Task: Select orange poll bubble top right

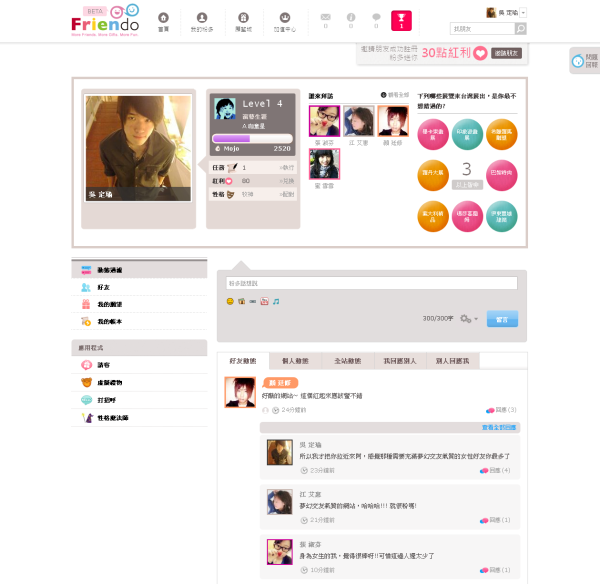Action: tap(502, 134)
